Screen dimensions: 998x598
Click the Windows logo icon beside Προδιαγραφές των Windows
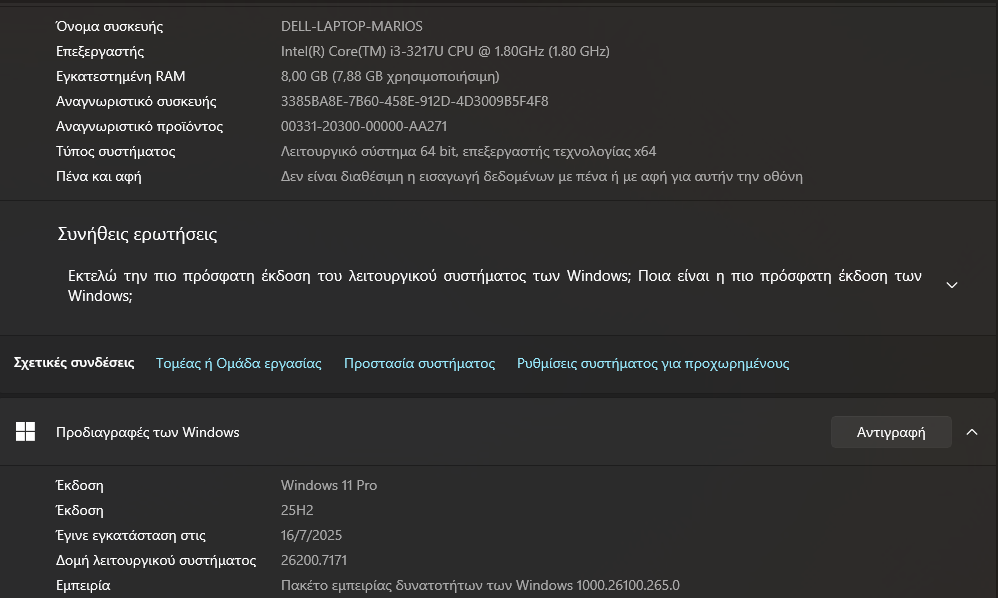[26, 432]
